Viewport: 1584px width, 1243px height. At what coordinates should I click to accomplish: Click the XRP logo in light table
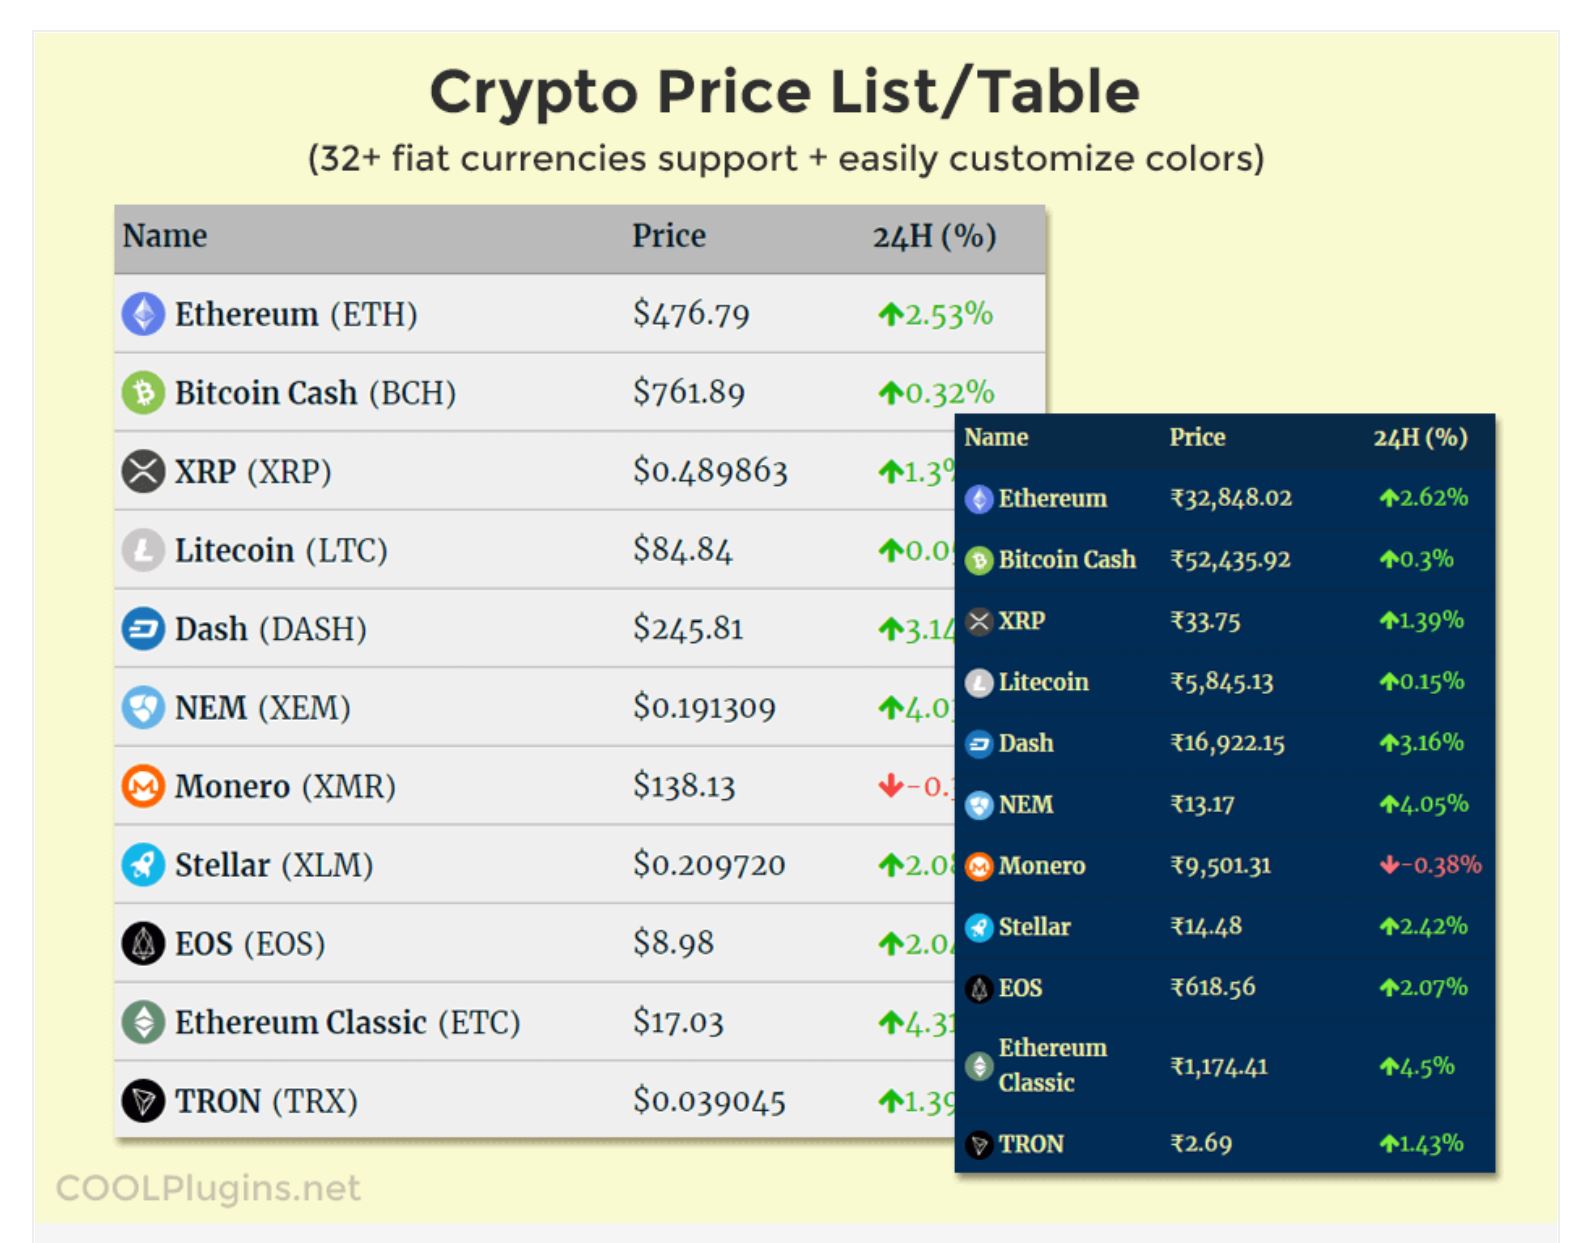[143, 471]
